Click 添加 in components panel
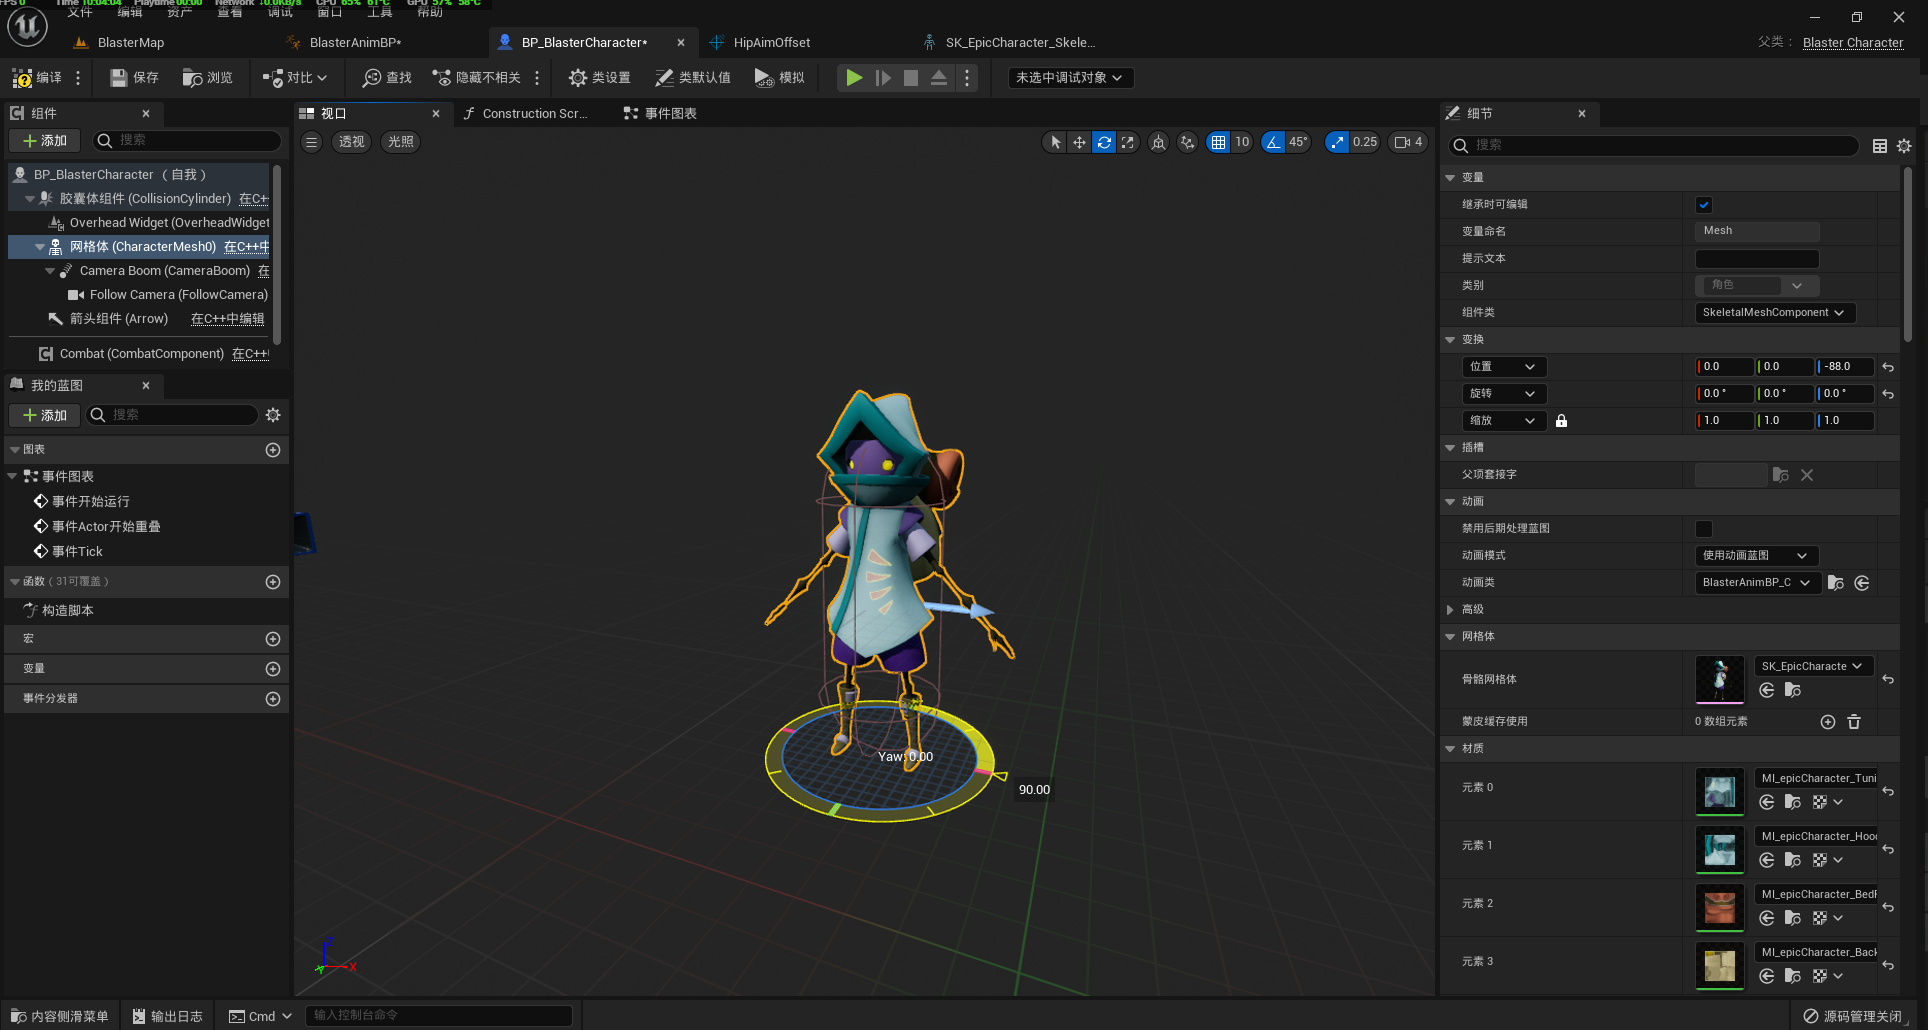This screenshot has height=1030, width=1928. click(45, 141)
